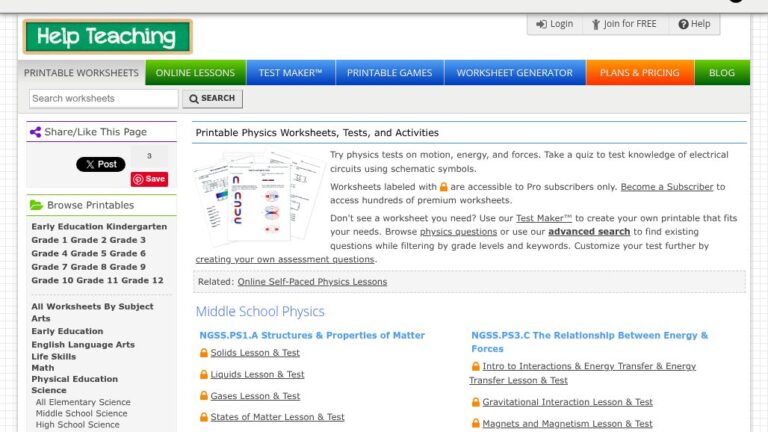Click the share count bubble showing 3
Viewport: 768px width, 432px height.
(x=149, y=156)
